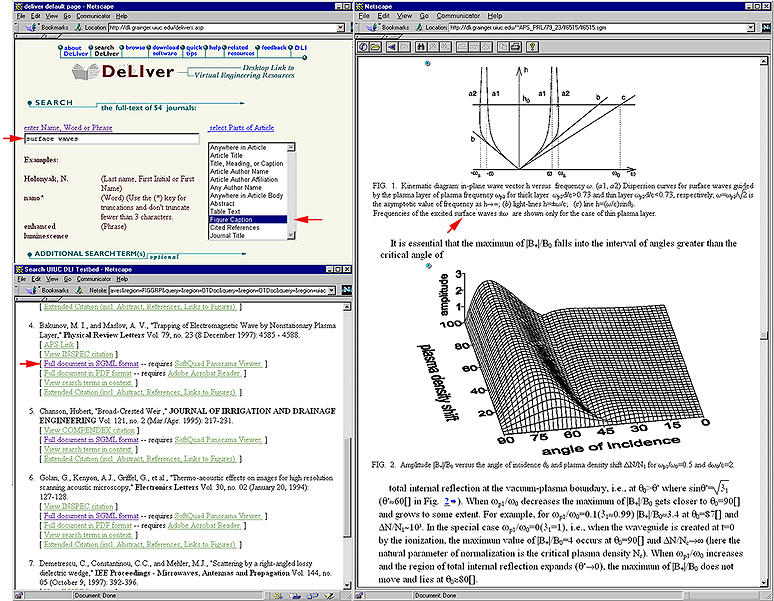The image size is (774, 601).
Task: Click 'help' navigation link
Action: (215, 47)
